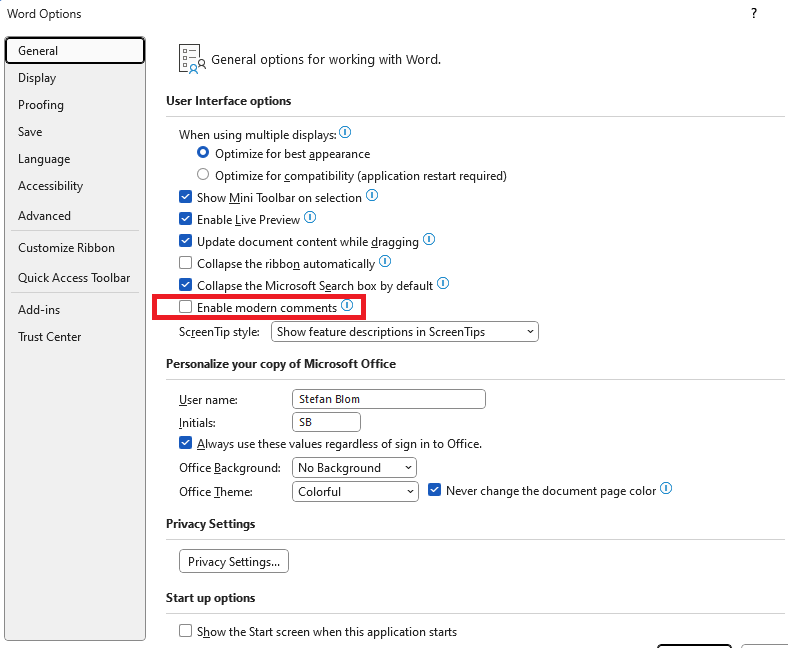View info tip for Collapse the ribbon automatically
788x648 pixels.
[x=385, y=261]
